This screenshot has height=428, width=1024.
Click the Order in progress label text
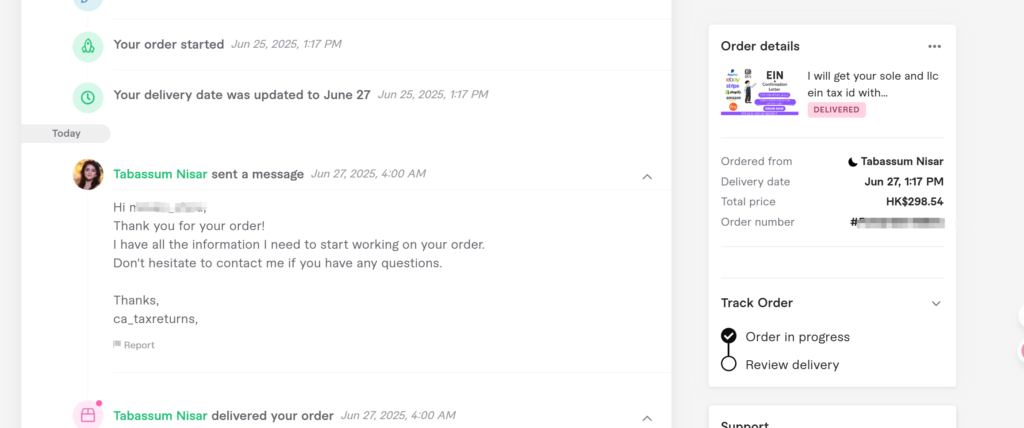pos(797,337)
